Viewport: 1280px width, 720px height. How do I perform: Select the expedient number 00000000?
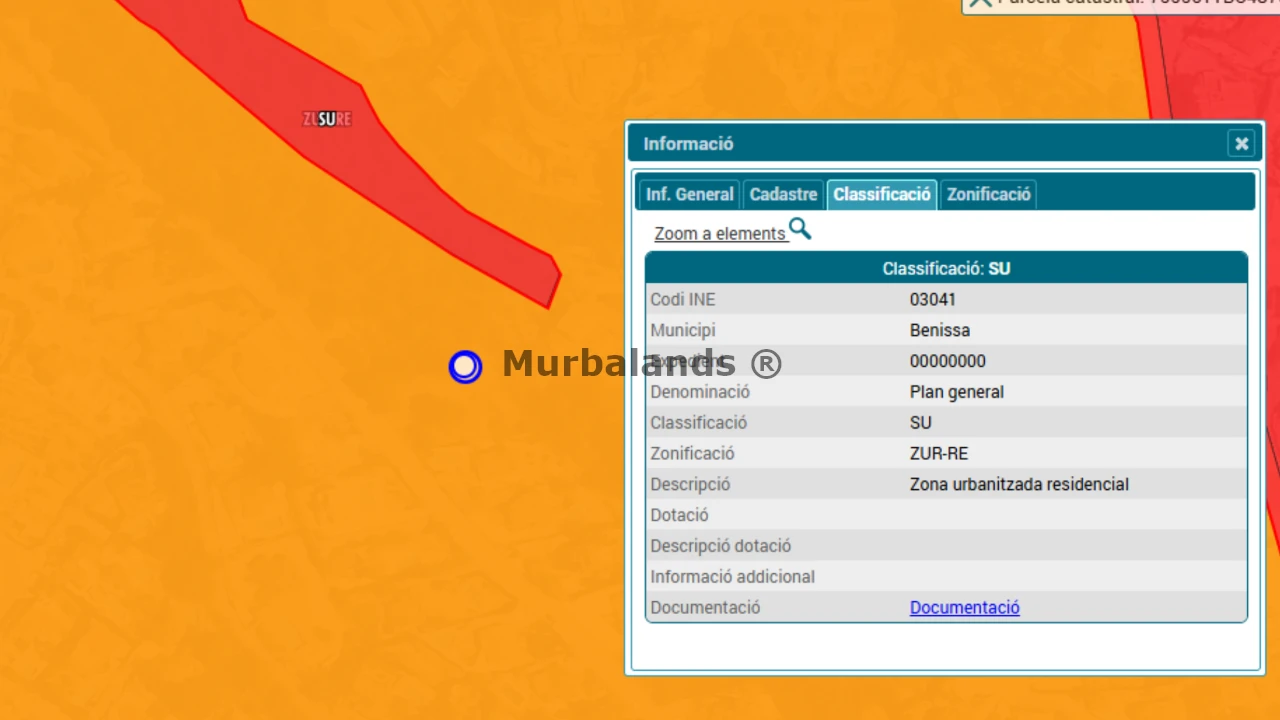pos(948,361)
